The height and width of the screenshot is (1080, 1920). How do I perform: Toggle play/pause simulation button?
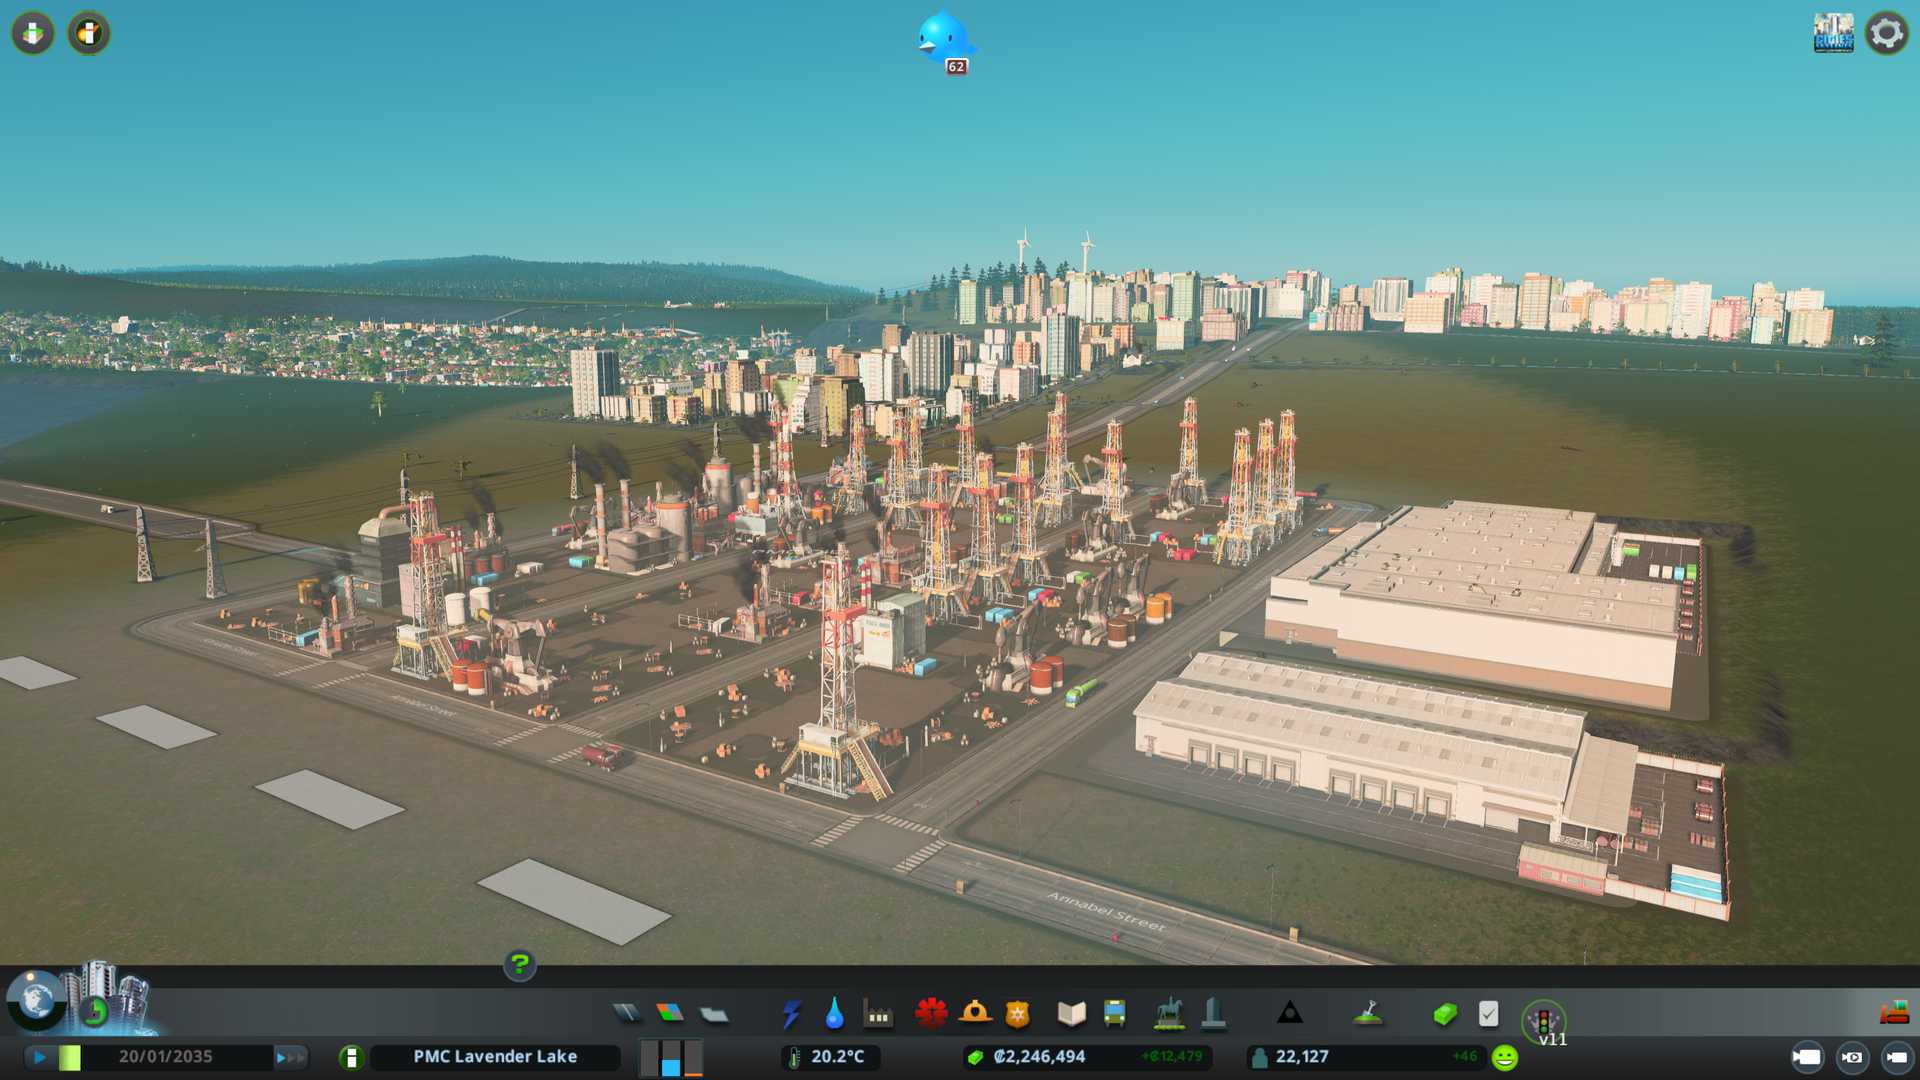click(x=40, y=1057)
